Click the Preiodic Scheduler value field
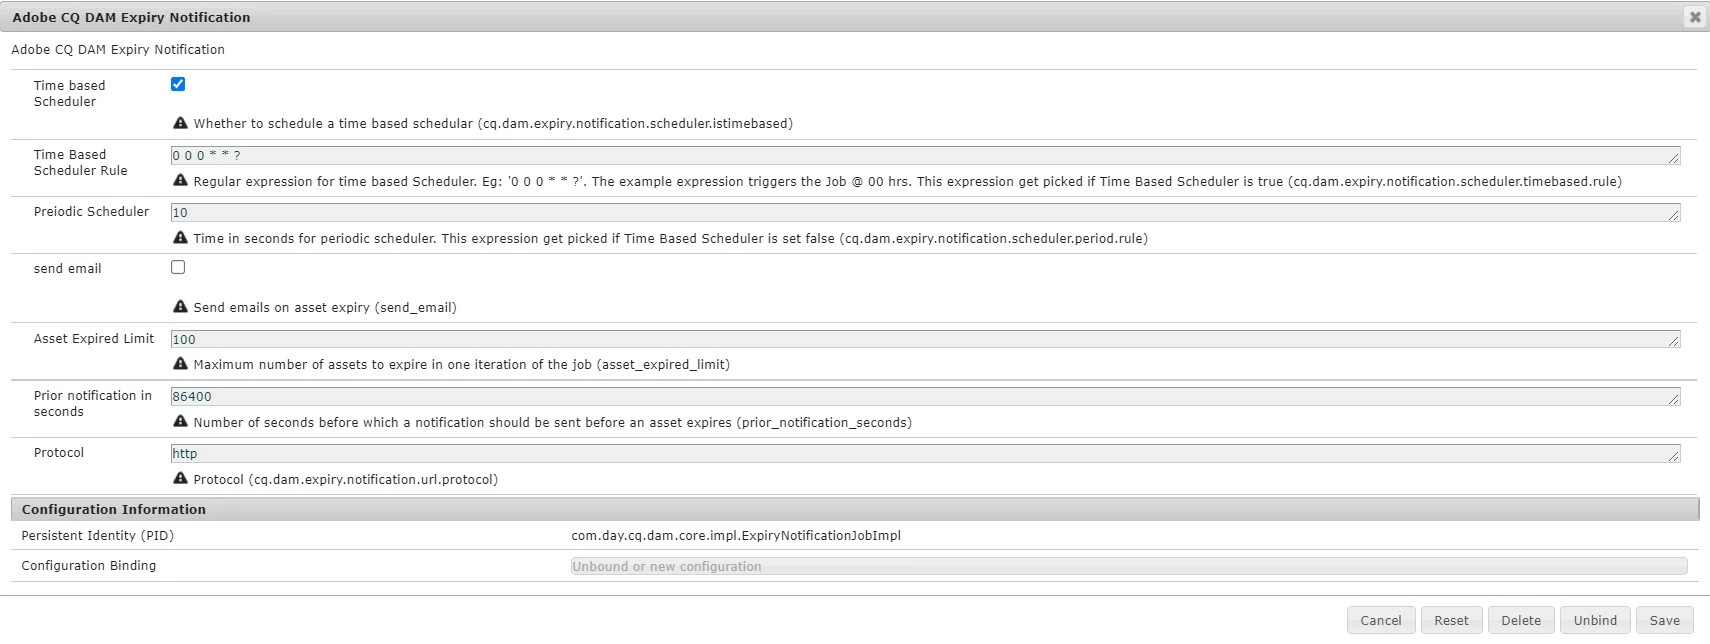1710x644 pixels. [x=925, y=212]
